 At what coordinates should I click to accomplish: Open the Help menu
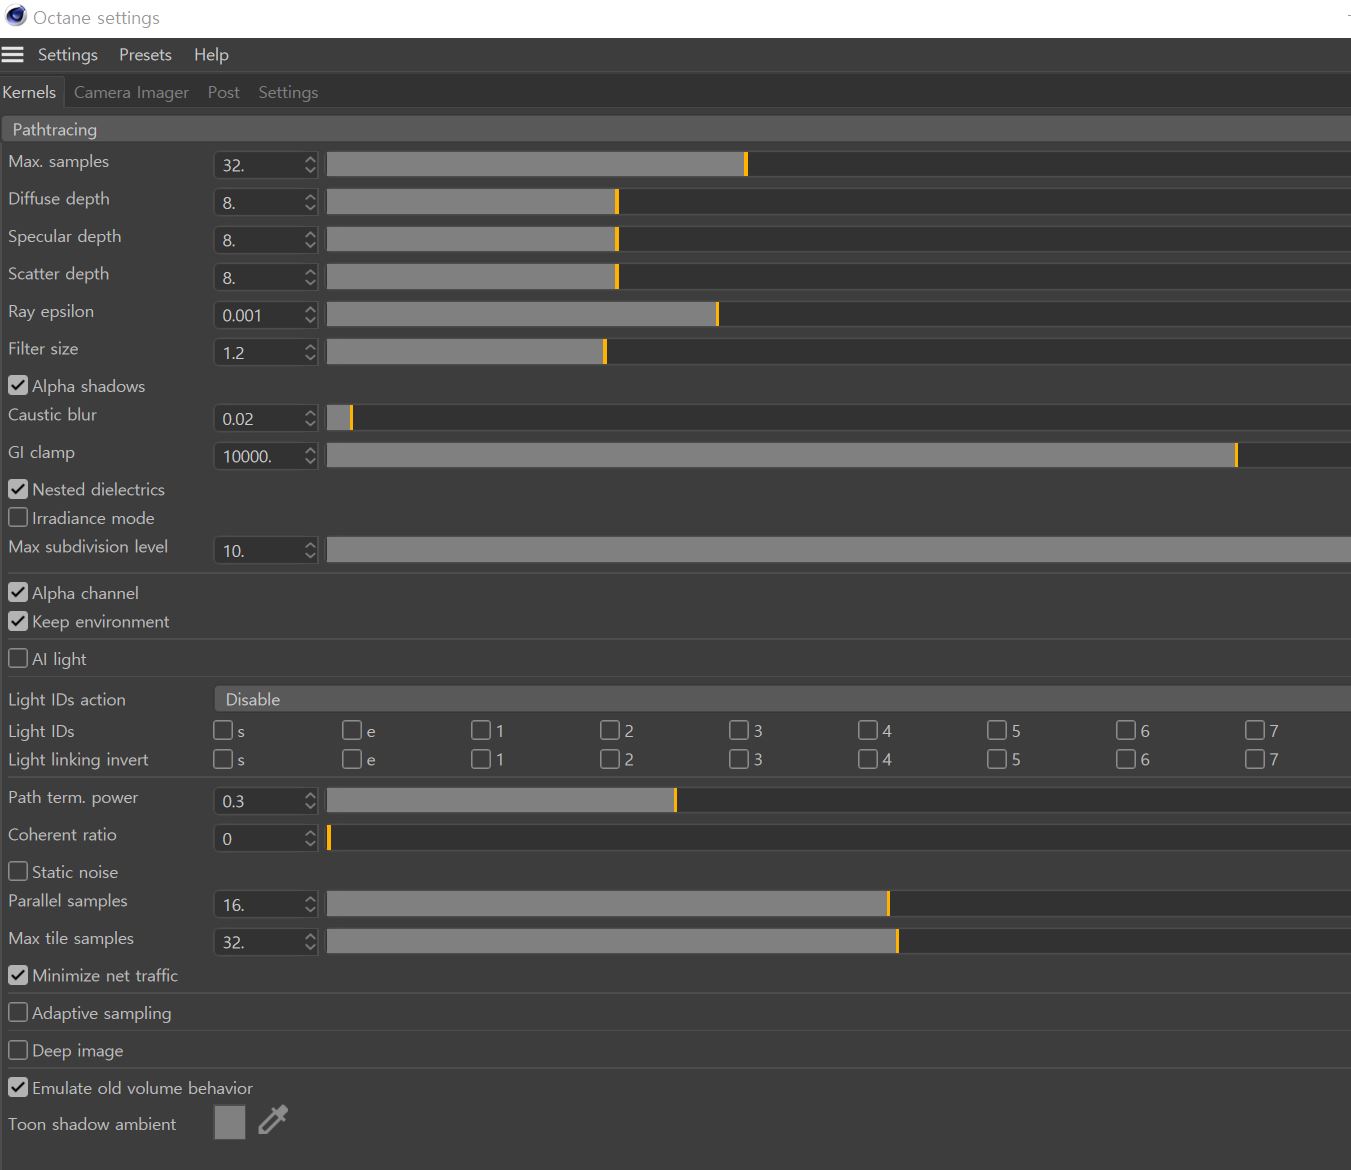211,55
